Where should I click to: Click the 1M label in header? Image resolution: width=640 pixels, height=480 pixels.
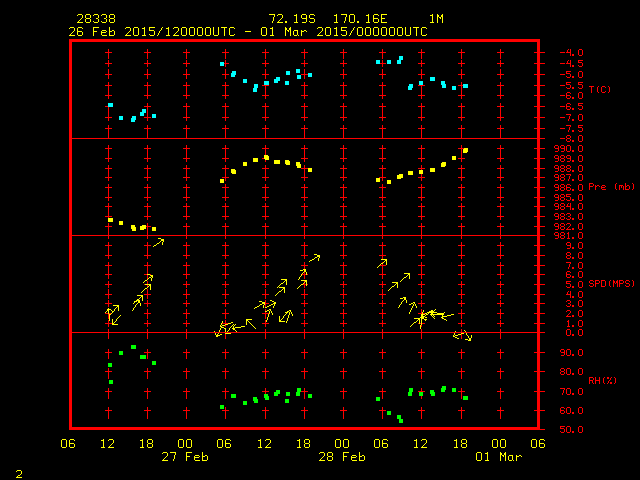point(437,19)
